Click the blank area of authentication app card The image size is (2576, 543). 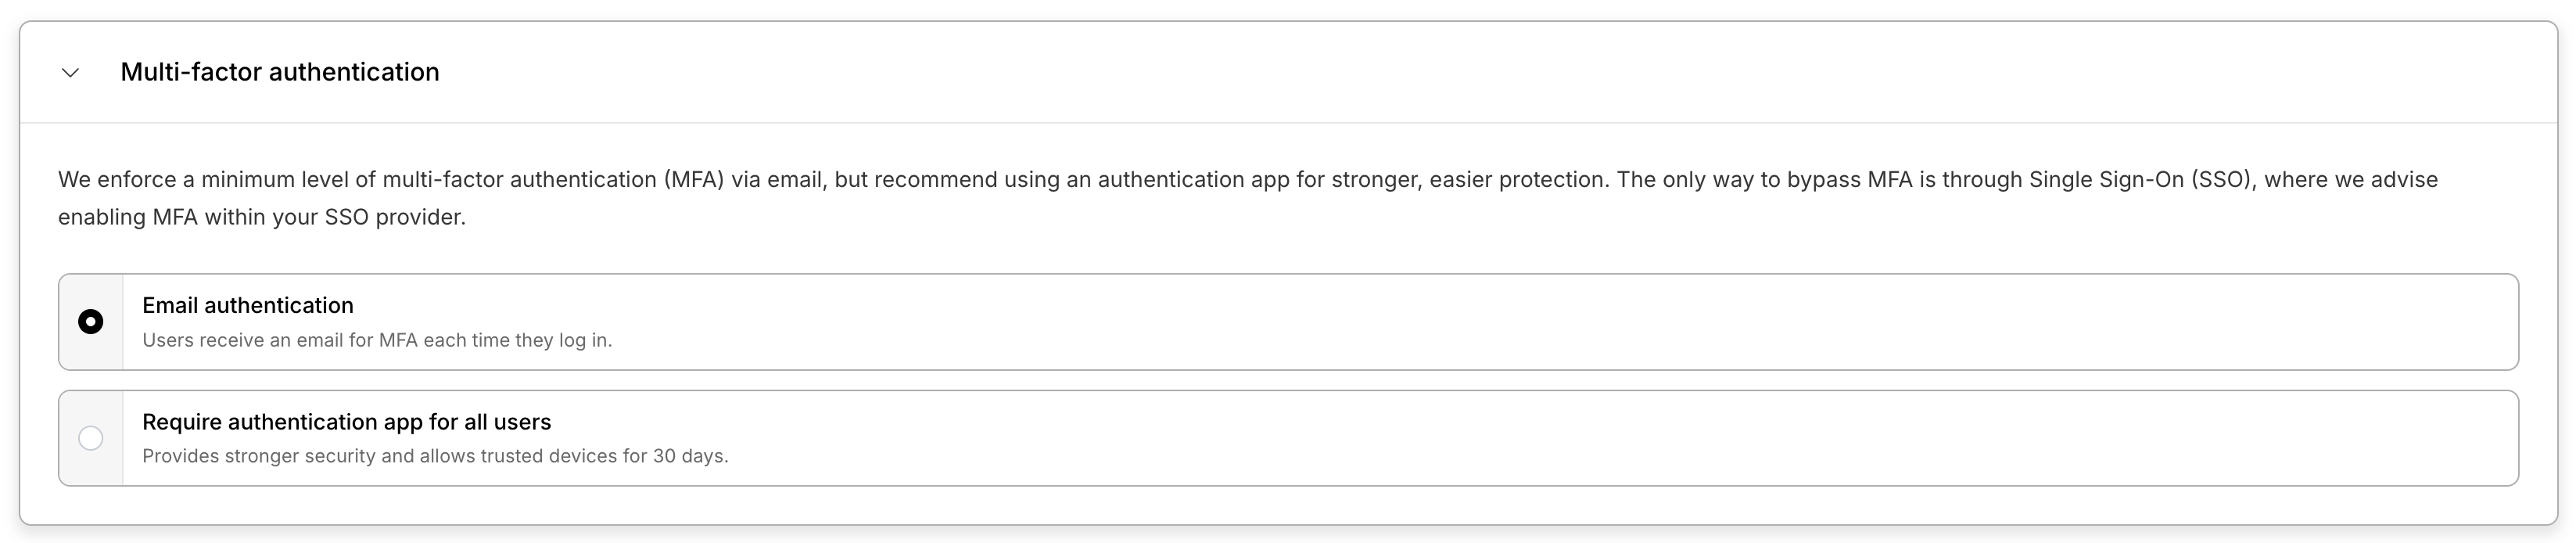coord(1500,438)
